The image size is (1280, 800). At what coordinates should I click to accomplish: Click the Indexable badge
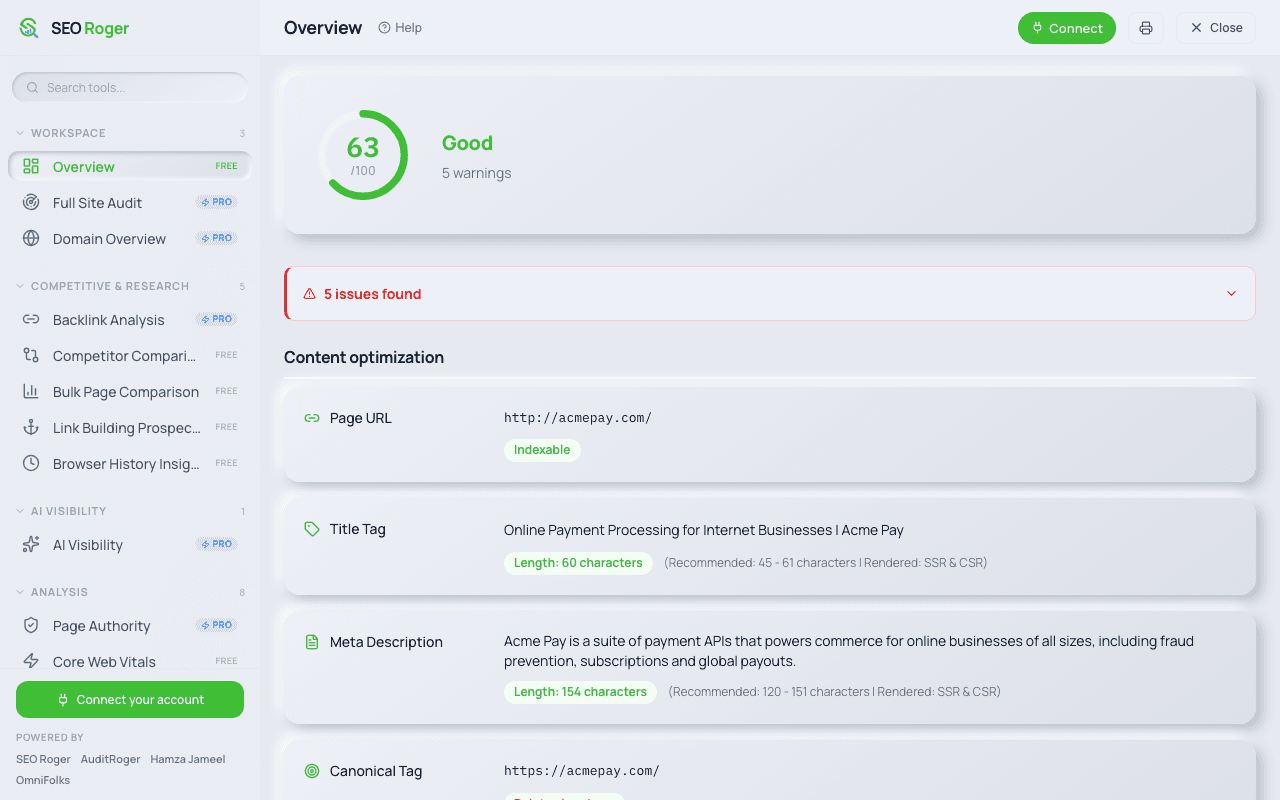click(x=542, y=450)
